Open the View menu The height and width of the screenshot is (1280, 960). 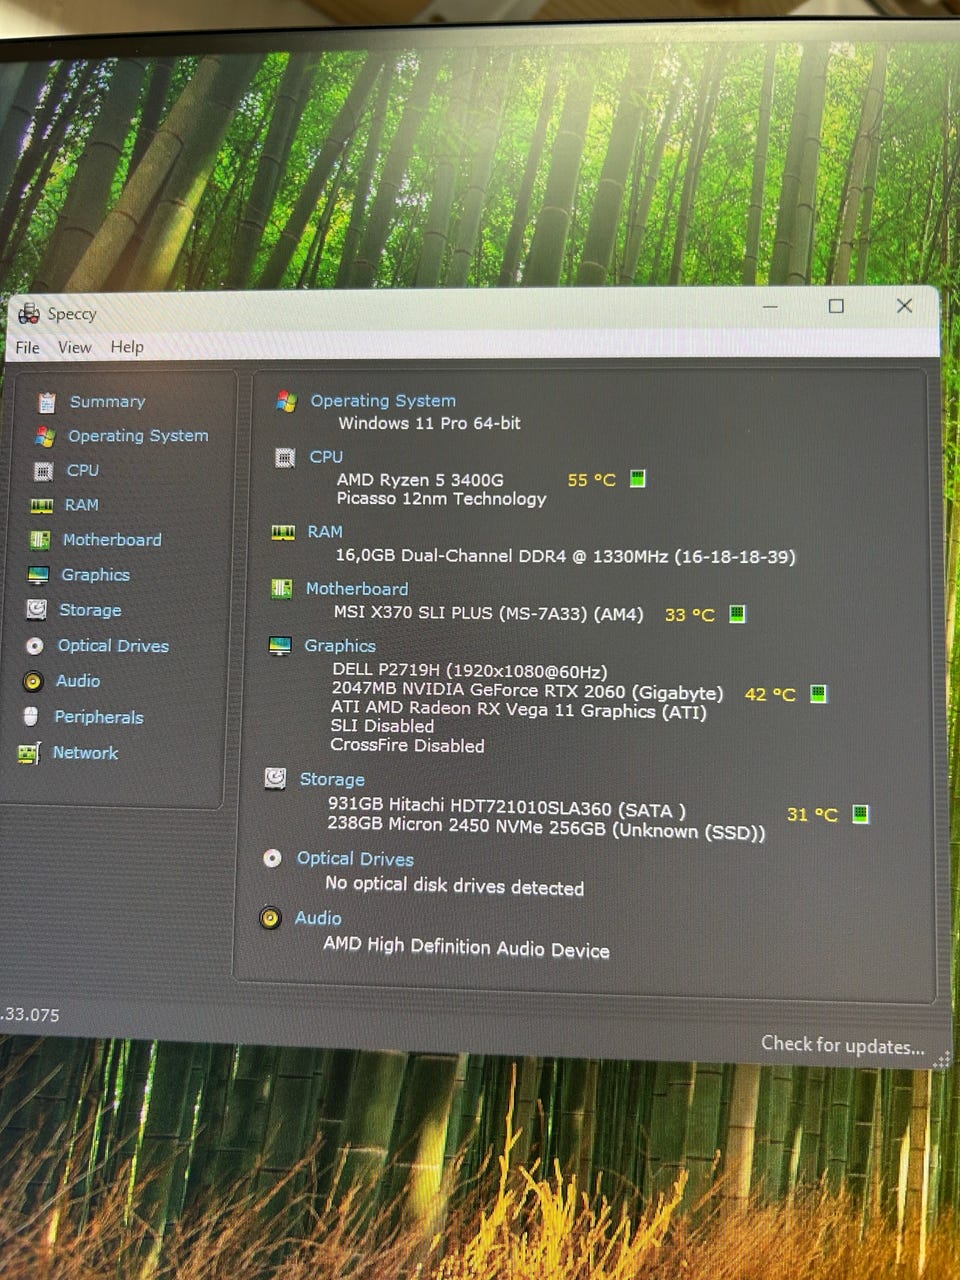[x=75, y=347]
